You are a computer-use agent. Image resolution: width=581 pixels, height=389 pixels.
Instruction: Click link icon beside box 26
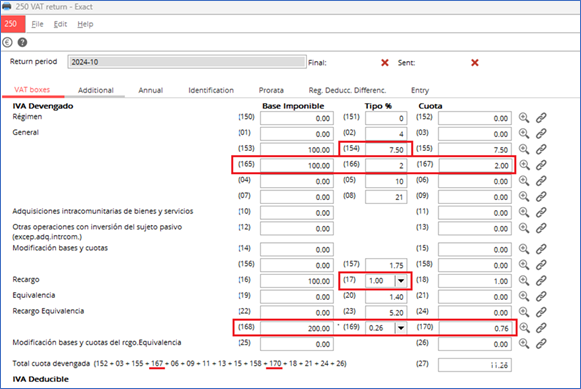tap(541, 343)
